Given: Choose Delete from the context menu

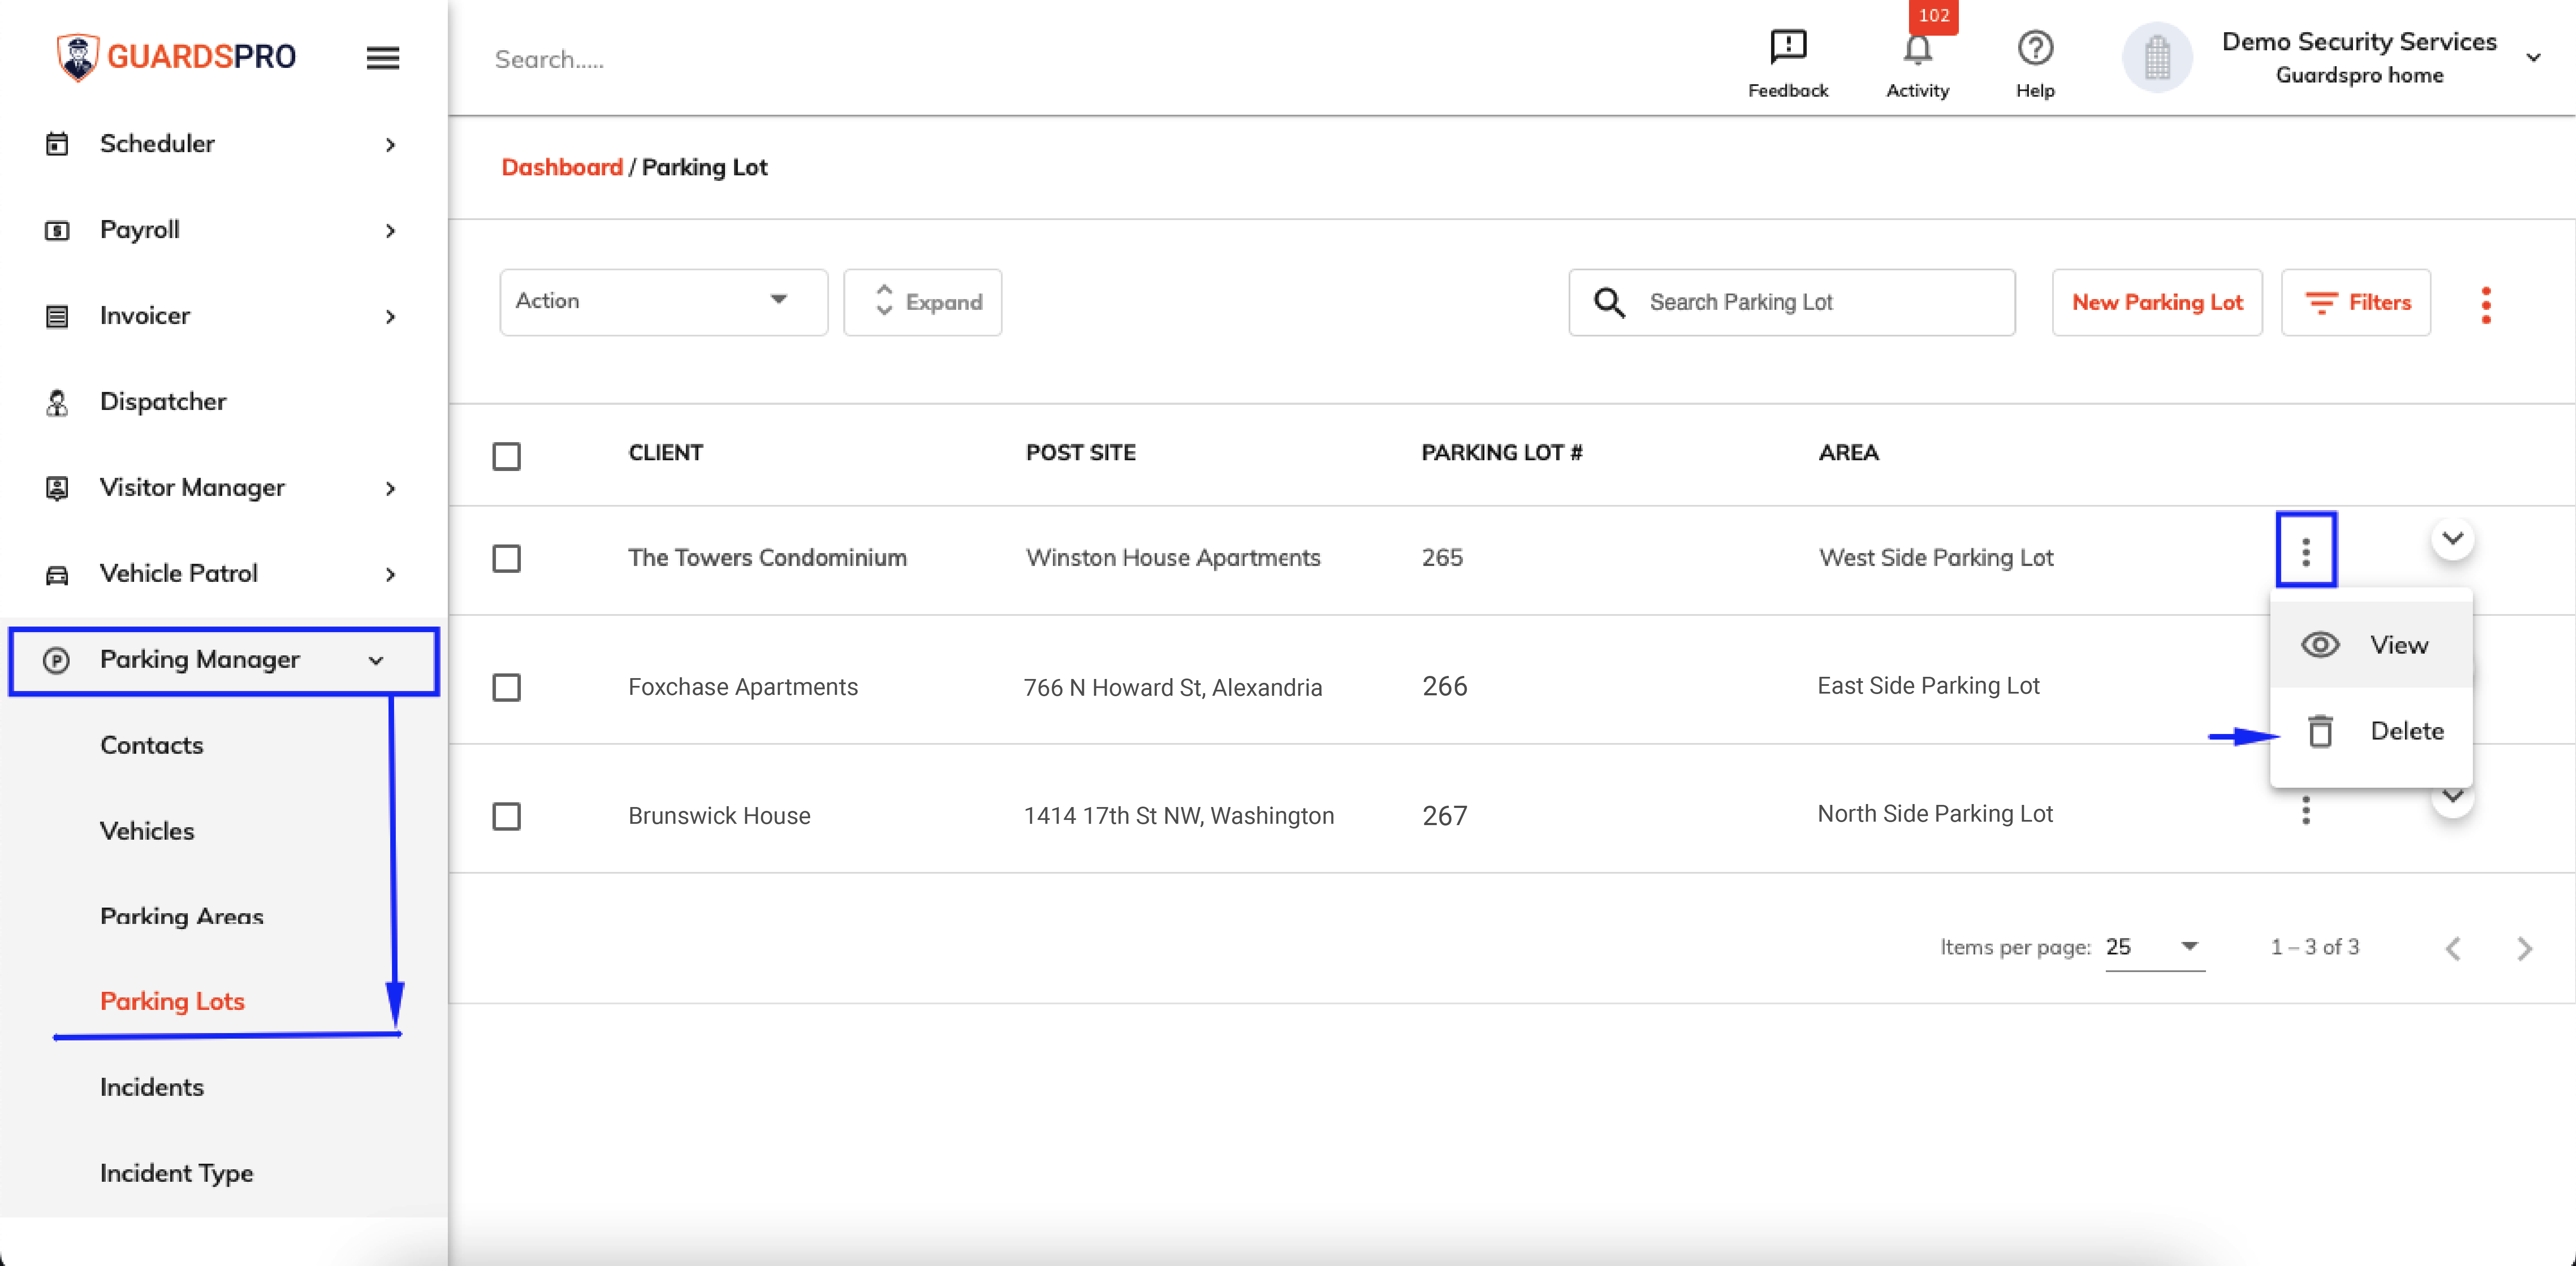Looking at the screenshot, I should (2371, 731).
